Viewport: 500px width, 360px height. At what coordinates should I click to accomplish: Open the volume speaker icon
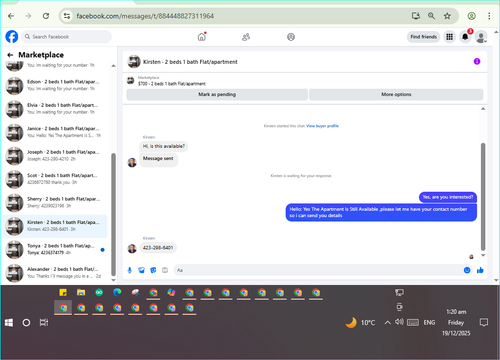[x=399, y=322]
